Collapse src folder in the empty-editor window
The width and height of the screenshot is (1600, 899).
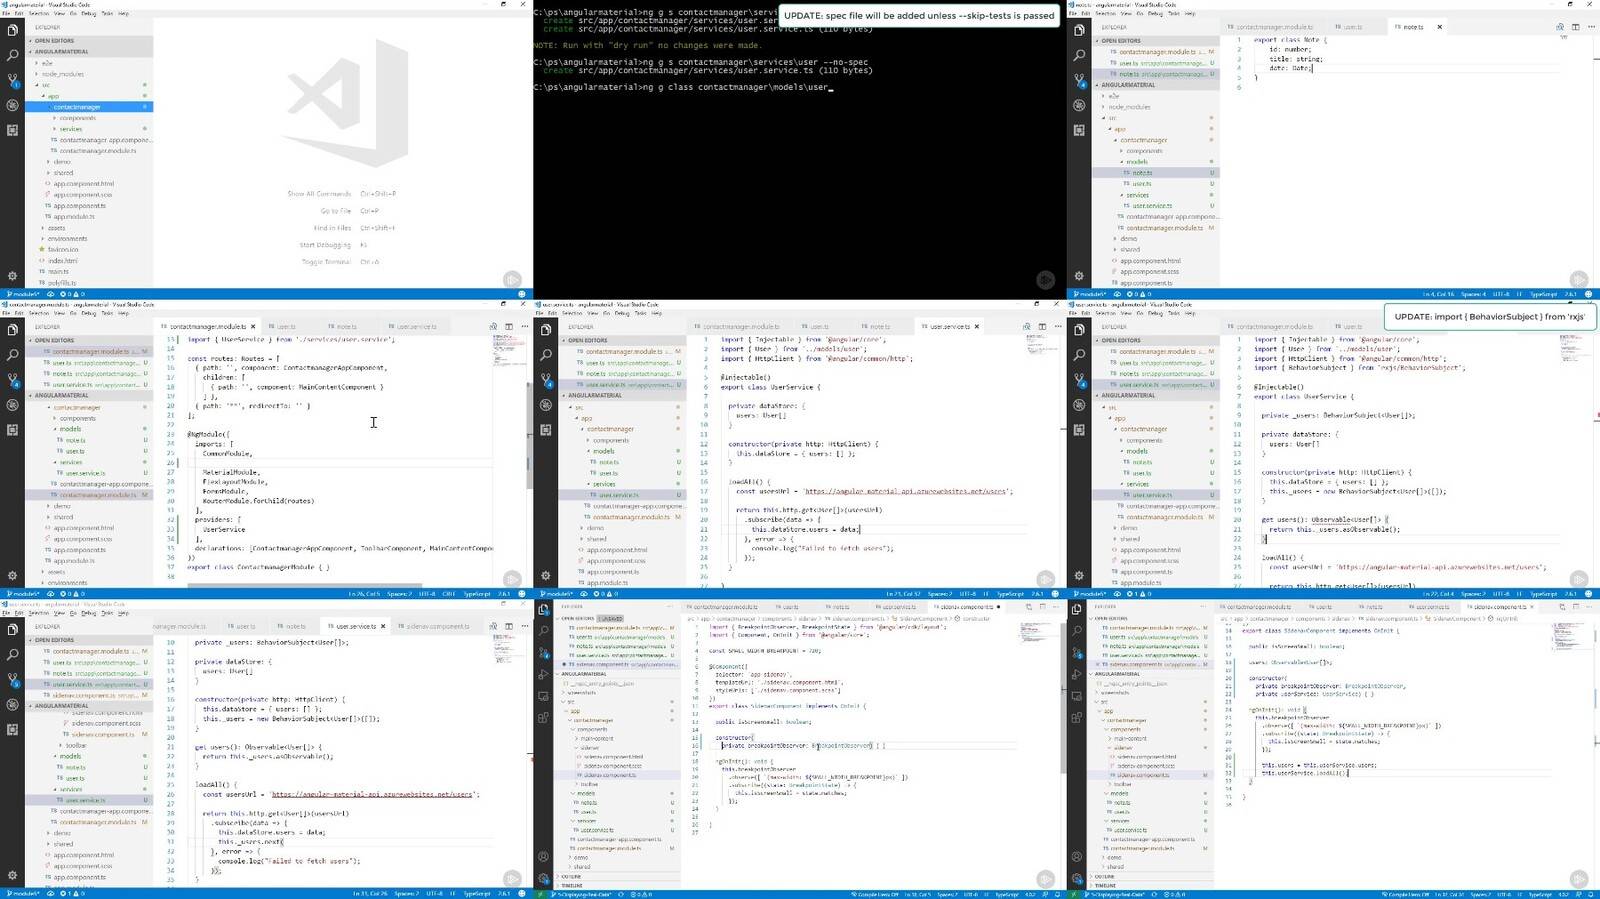[46, 85]
